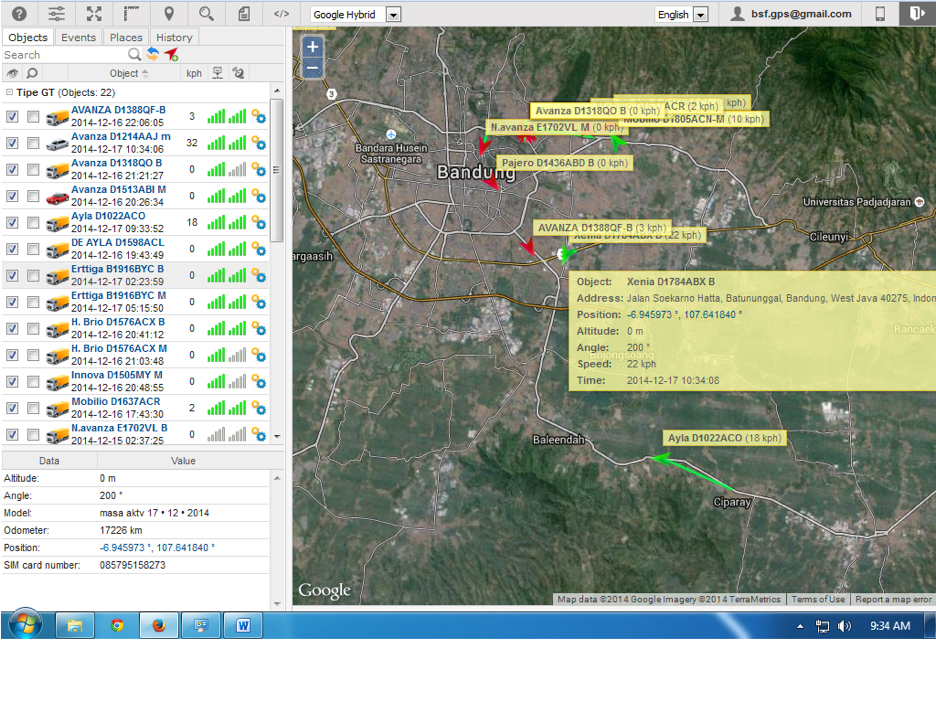The image size is (936, 702).
Task: Sort by Object column header
Action: click(x=124, y=73)
